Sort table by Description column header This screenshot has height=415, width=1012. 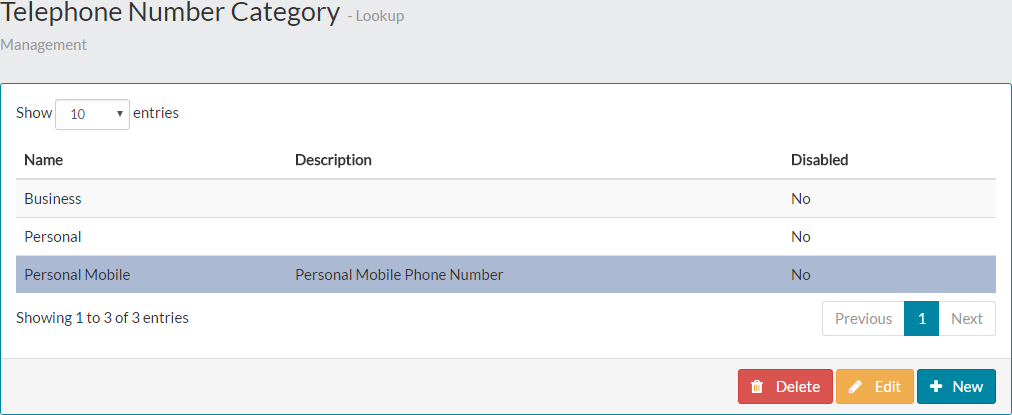coord(333,160)
